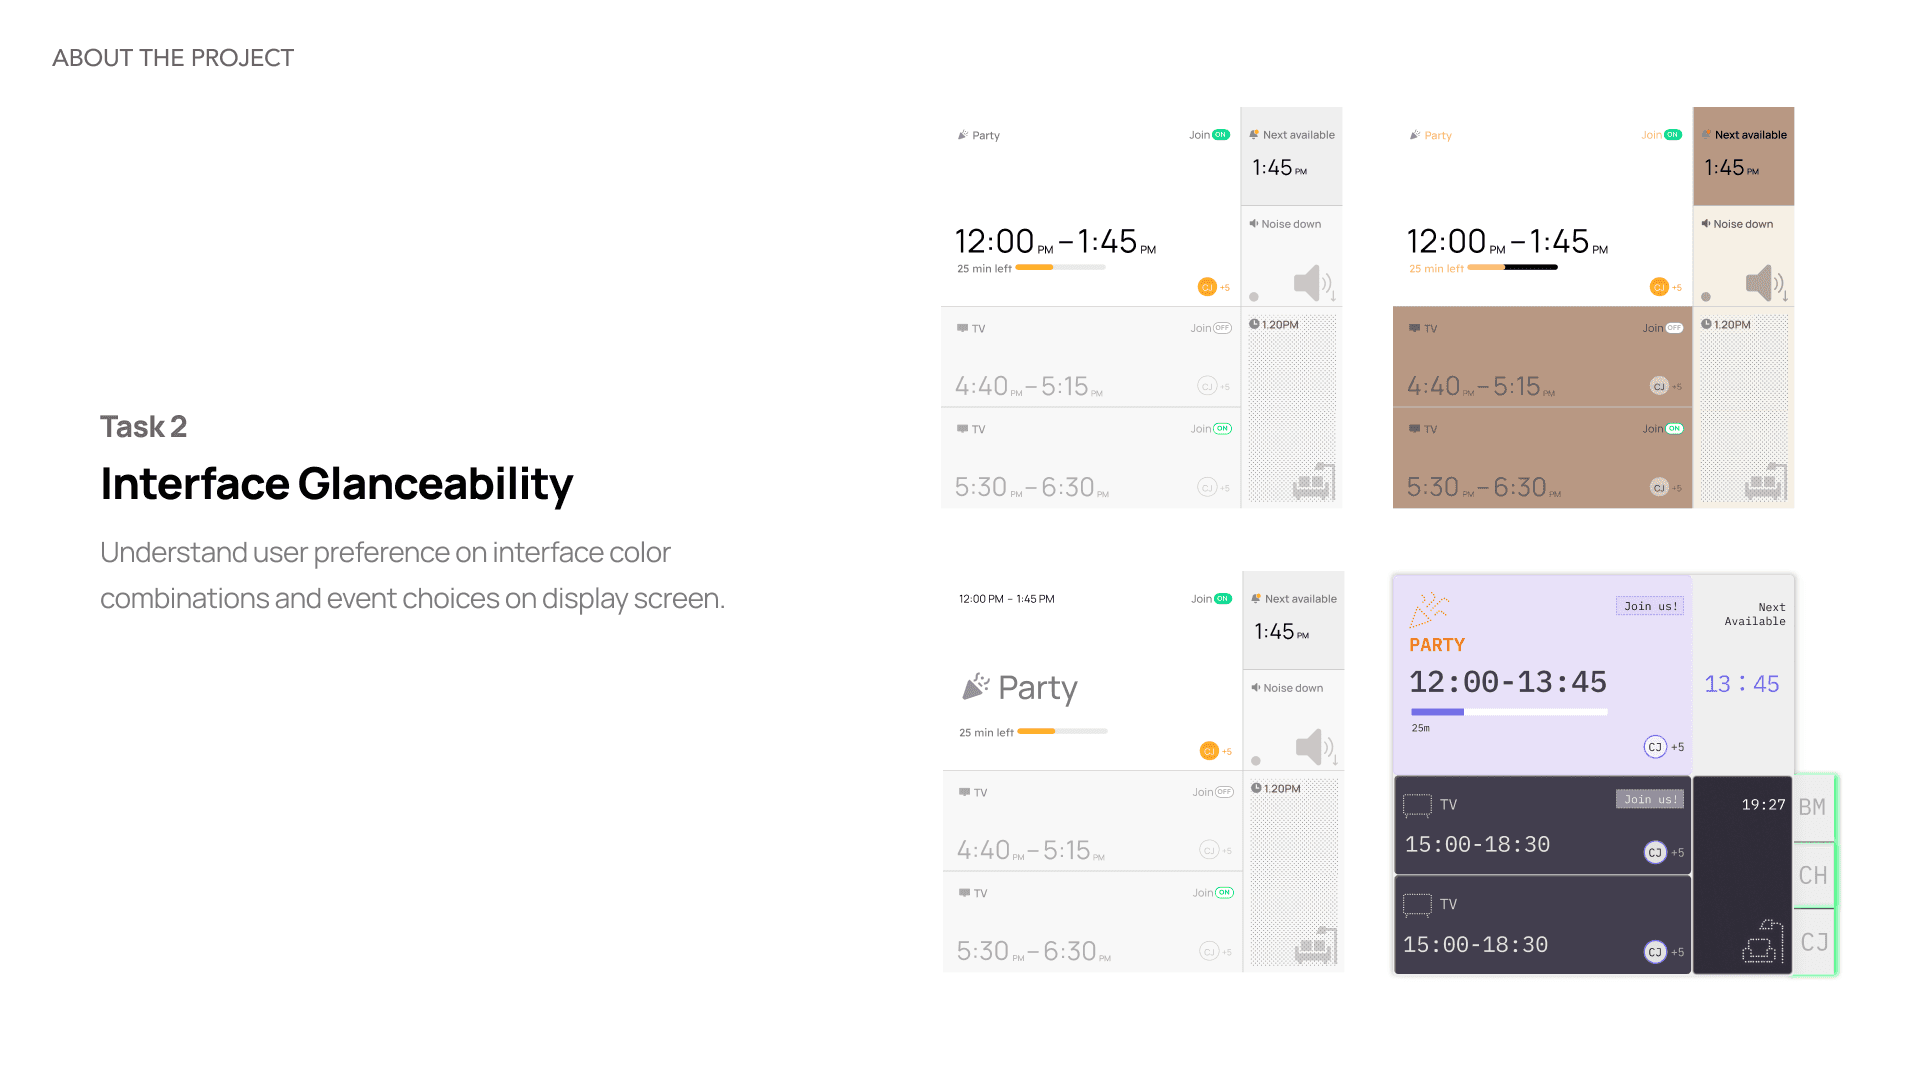Viewport: 1920px width, 1080px height.
Task: Click the party icon next to orange Party label
Action: coord(1415,135)
